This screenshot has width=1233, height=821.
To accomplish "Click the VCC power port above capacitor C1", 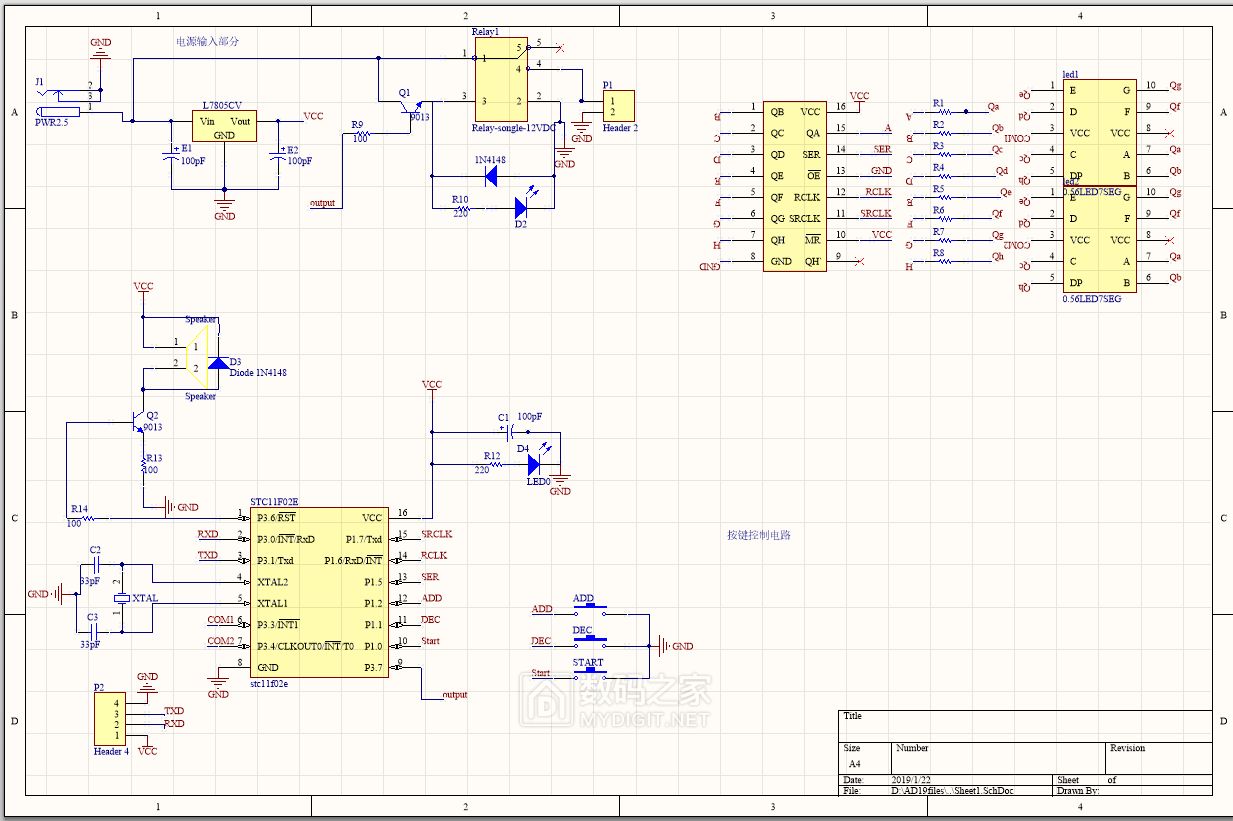I will coord(431,386).
